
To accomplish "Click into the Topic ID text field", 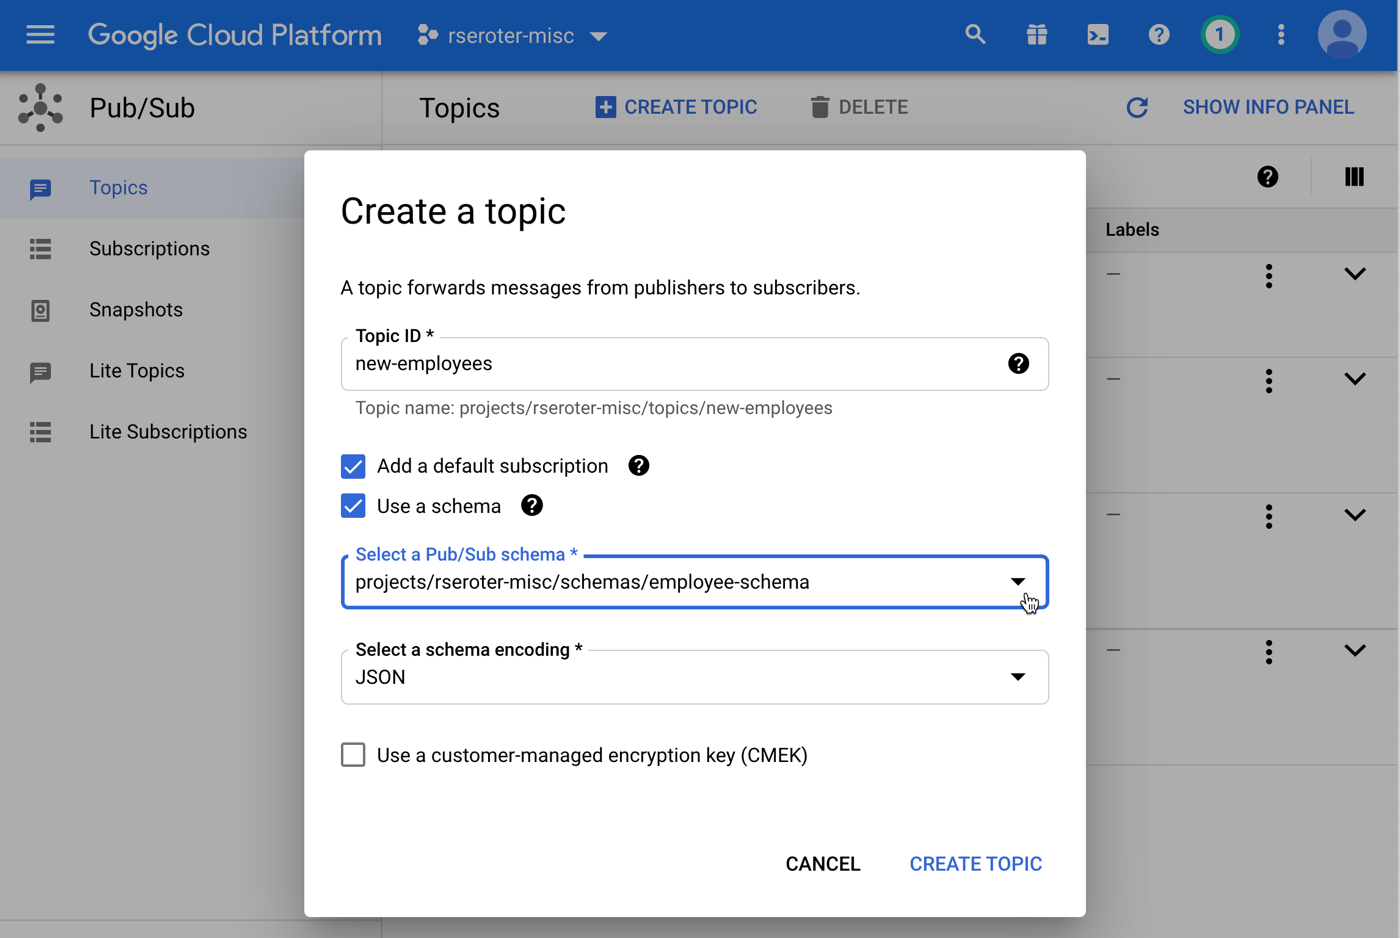I will 670,364.
